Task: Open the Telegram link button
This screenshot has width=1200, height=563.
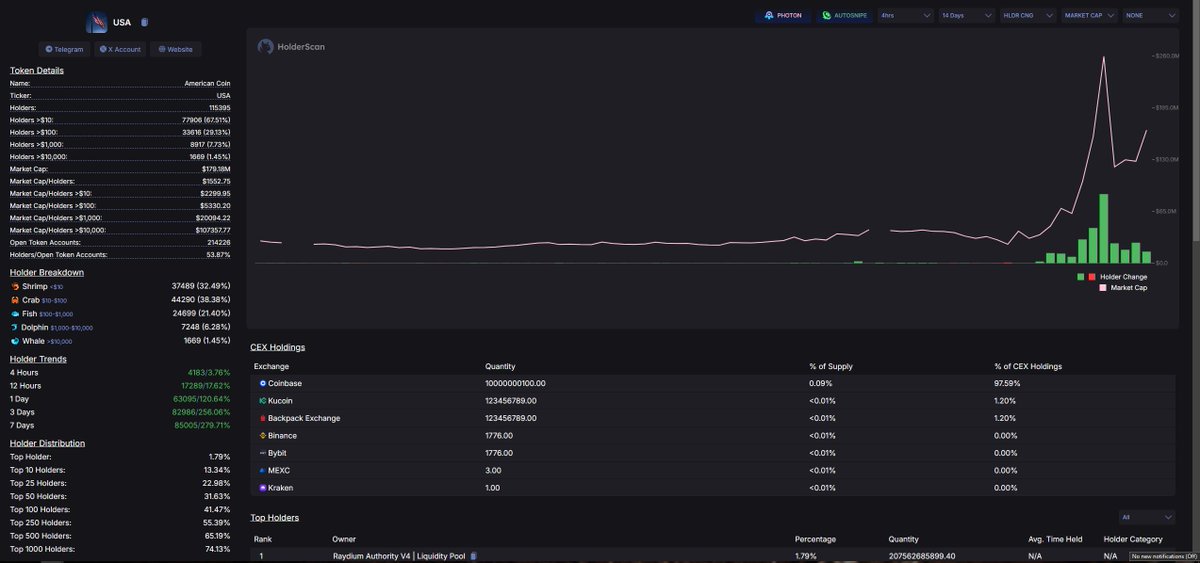Action: point(65,49)
